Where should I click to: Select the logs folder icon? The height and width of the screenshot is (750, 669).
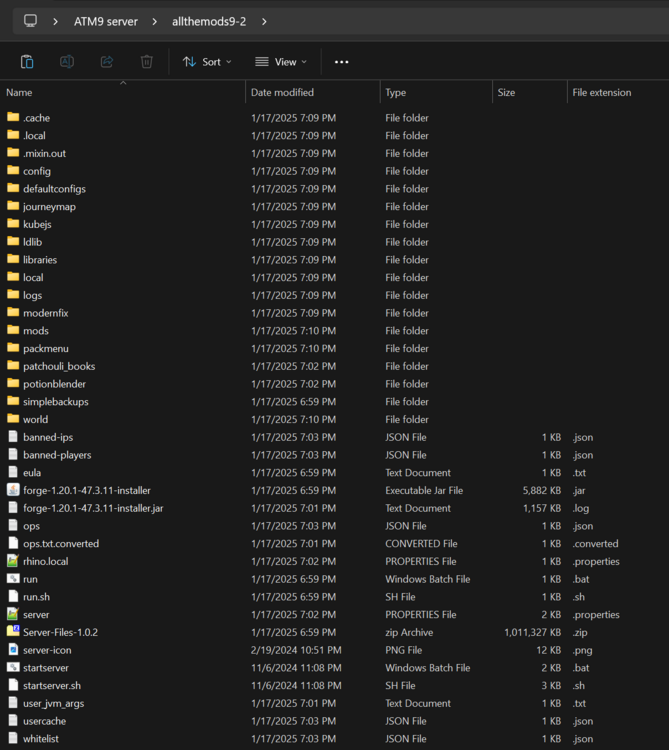(13, 294)
